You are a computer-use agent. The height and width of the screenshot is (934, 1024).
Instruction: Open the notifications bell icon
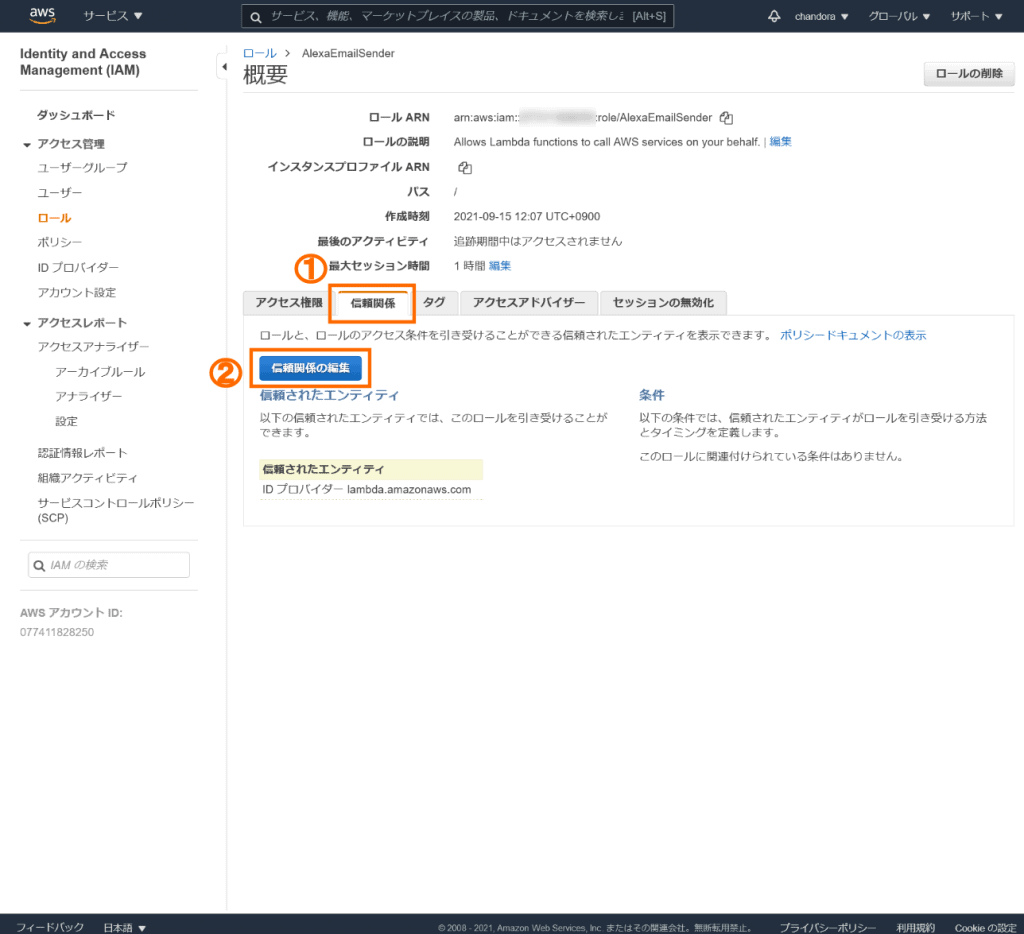[774, 16]
